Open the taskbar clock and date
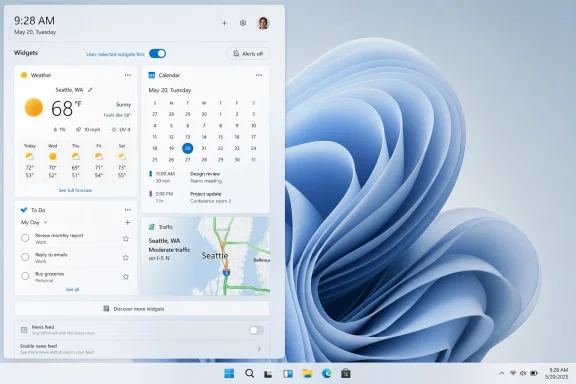The image size is (576, 384). pyautogui.click(x=556, y=373)
